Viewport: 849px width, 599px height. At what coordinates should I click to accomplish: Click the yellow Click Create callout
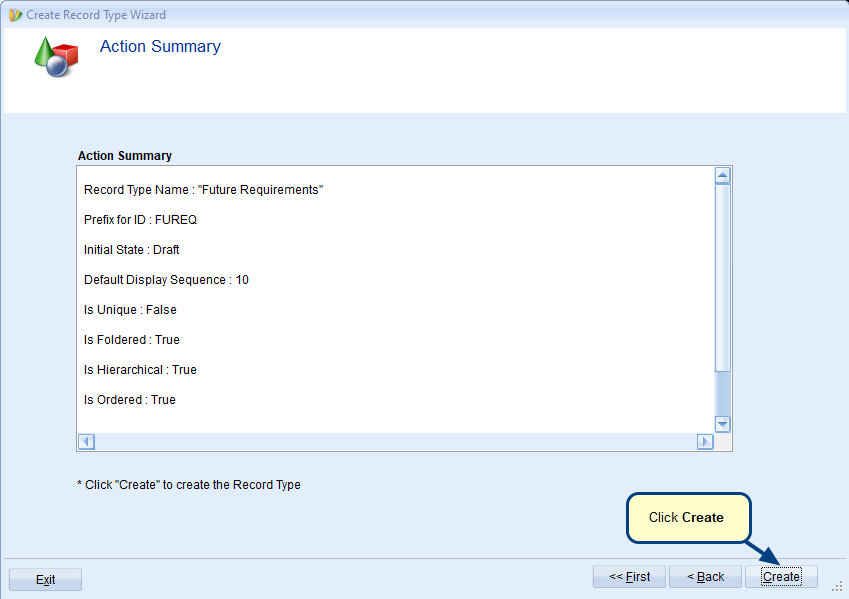tap(687, 518)
